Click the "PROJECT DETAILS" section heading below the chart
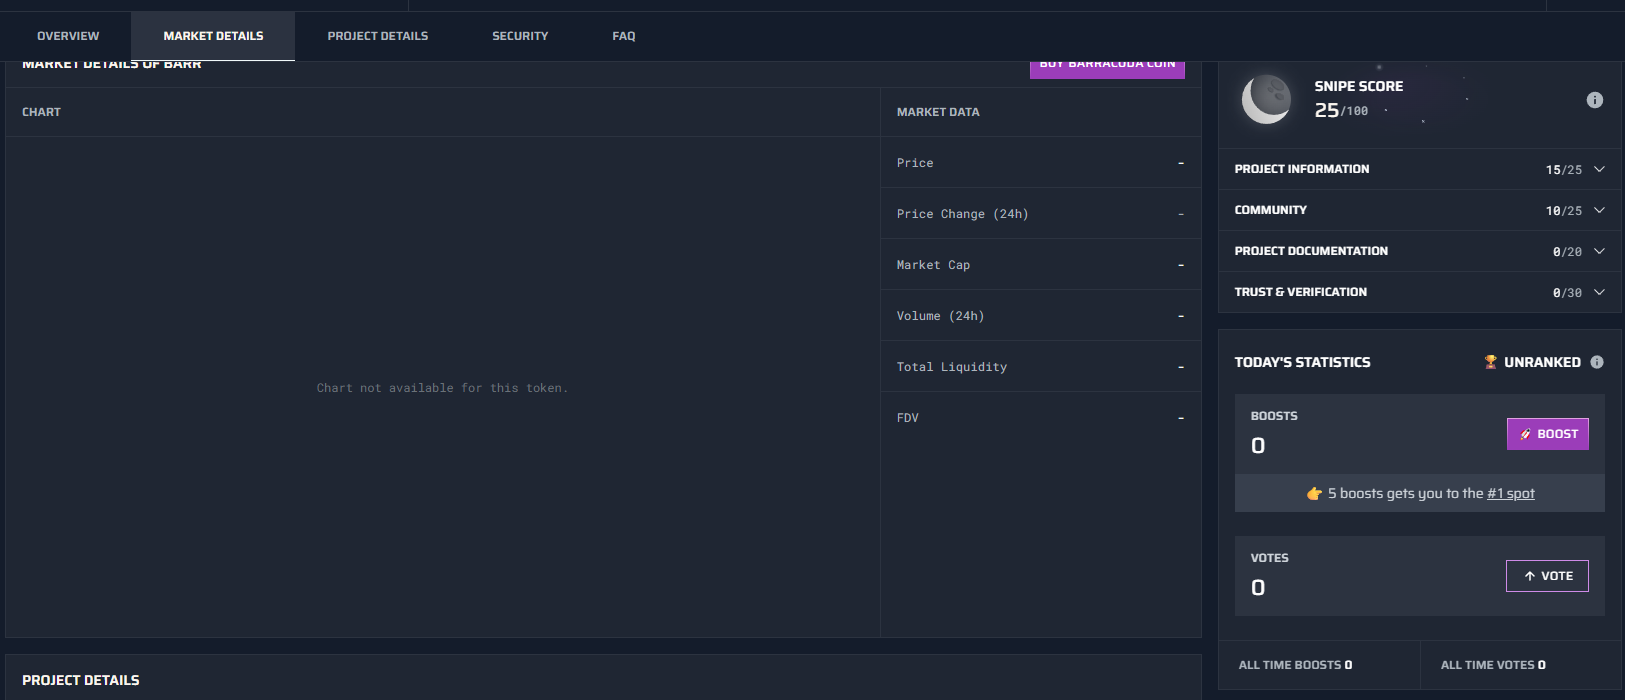Image resolution: width=1625 pixels, height=700 pixels. click(81, 680)
